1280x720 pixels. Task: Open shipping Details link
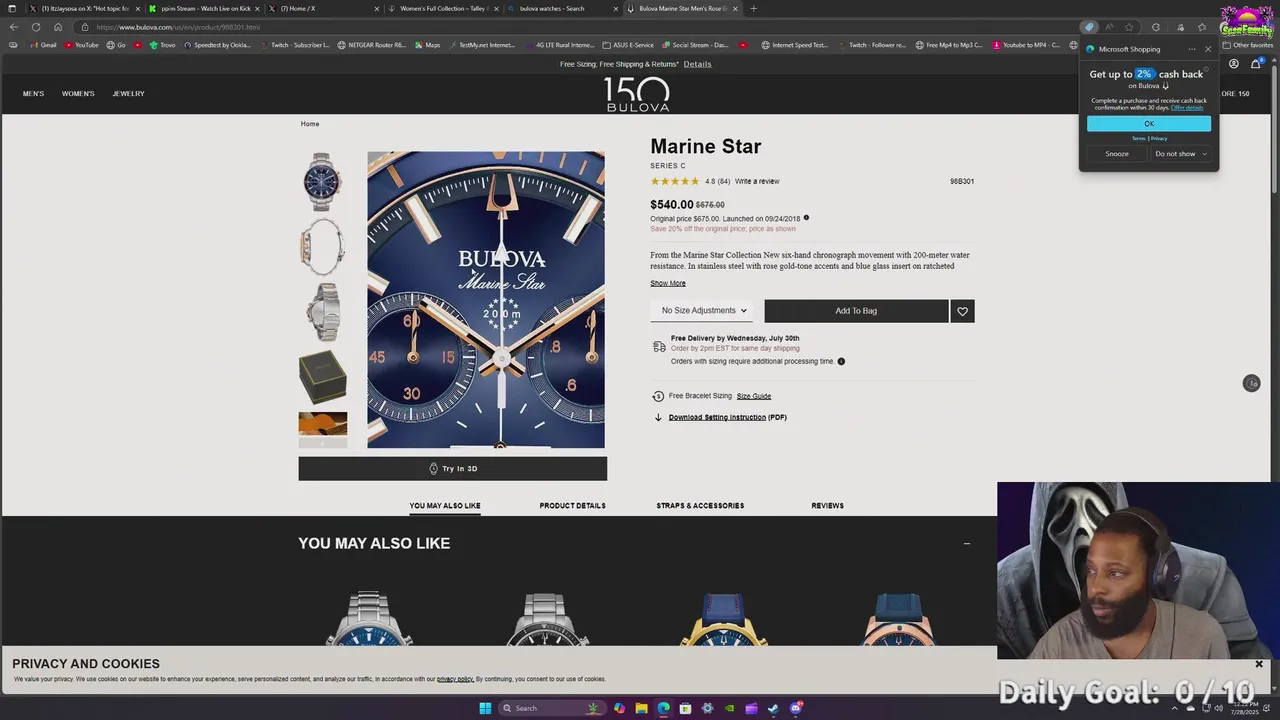697,64
